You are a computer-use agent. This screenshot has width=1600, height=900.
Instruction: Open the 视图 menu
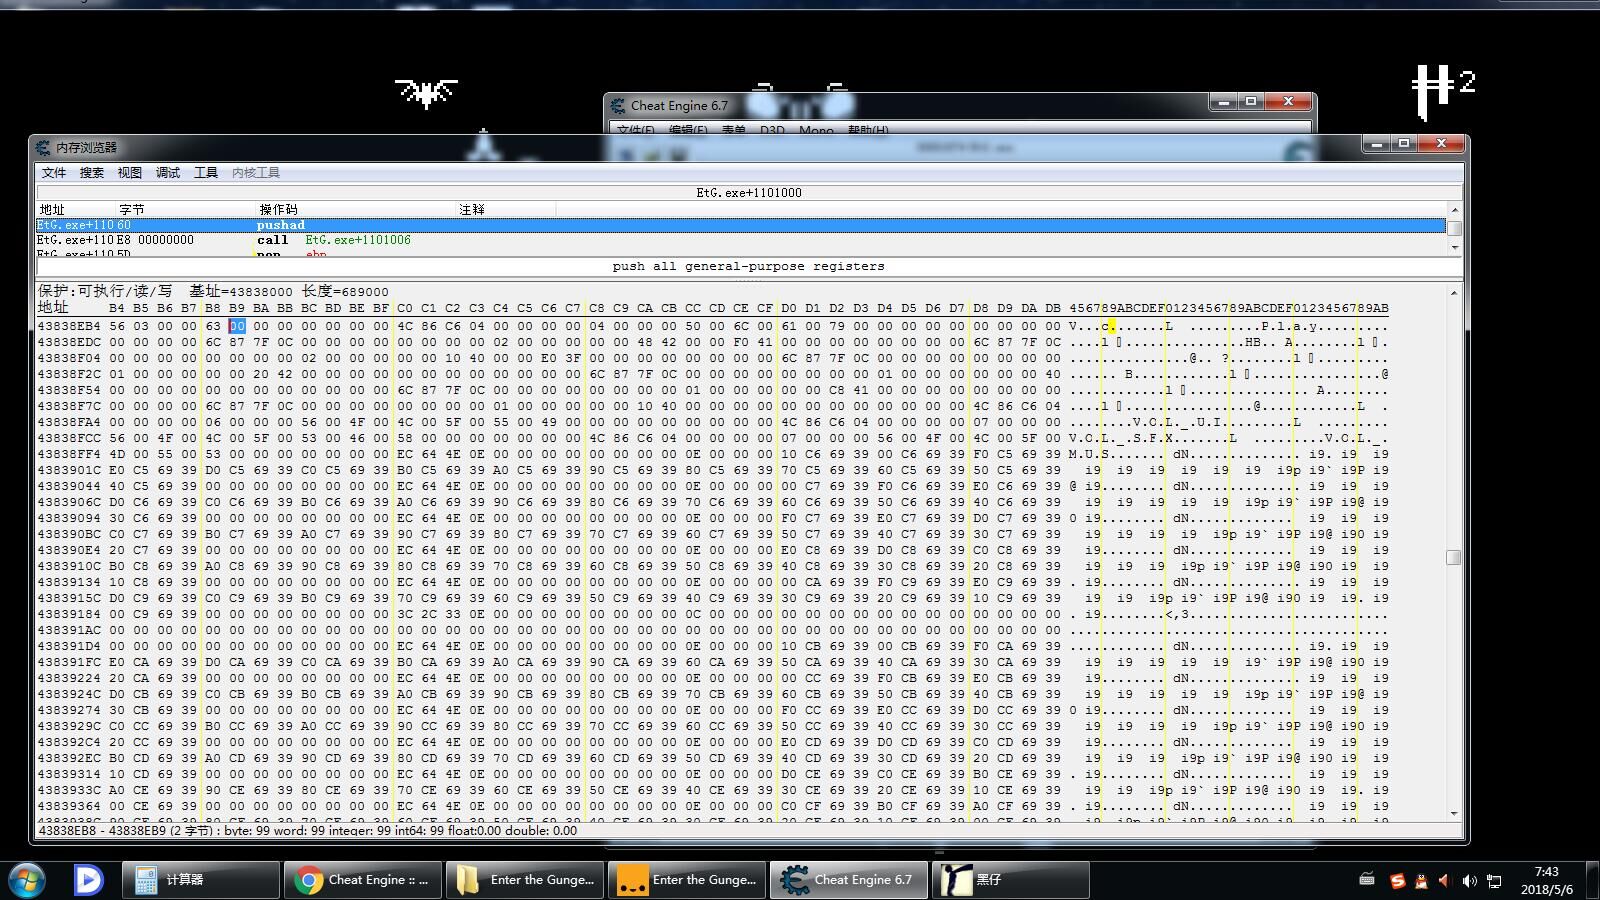coord(129,173)
